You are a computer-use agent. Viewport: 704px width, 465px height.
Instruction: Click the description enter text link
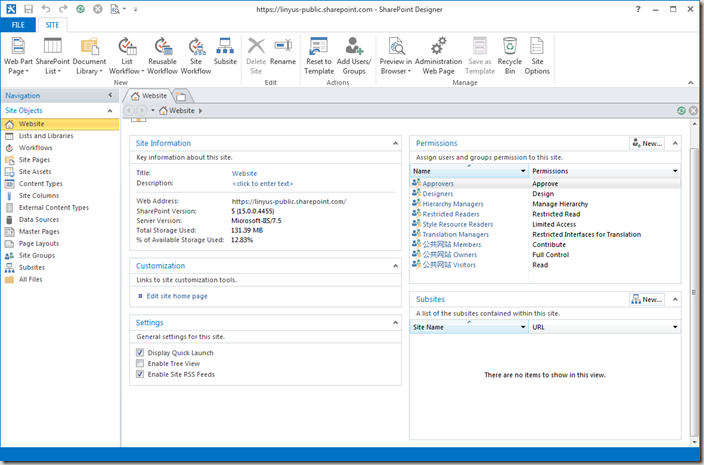coord(262,184)
